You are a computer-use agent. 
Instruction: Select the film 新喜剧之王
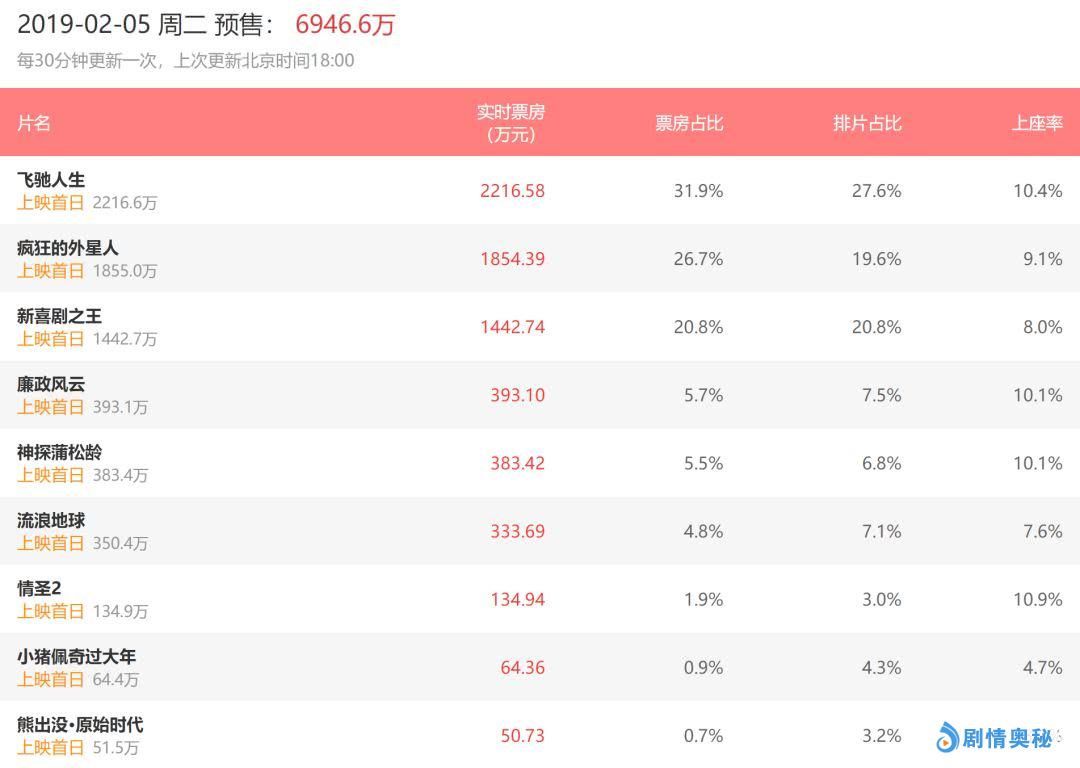pyautogui.click(x=59, y=316)
